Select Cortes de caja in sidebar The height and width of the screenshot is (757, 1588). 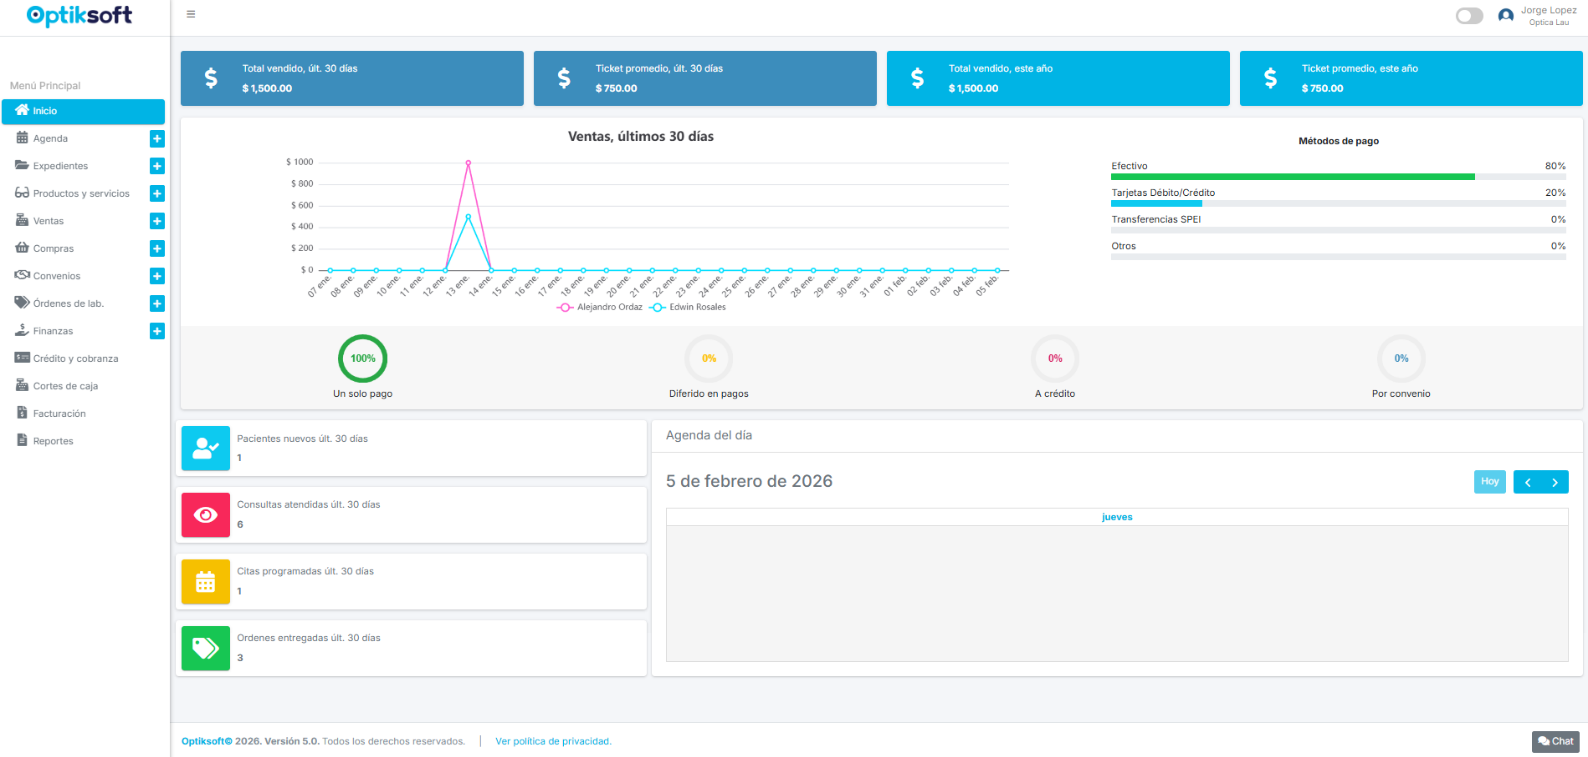(x=65, y=386)
